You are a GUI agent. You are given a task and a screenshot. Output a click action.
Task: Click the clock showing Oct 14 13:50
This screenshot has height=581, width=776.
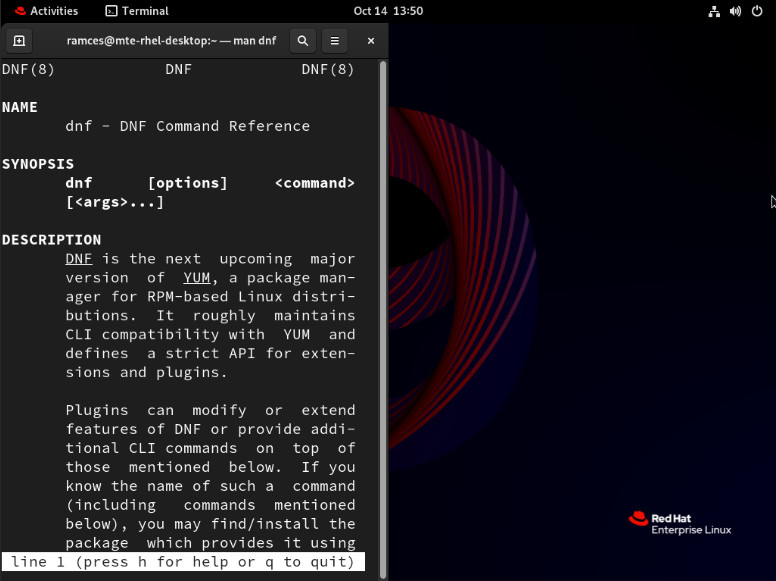point(388,11)
